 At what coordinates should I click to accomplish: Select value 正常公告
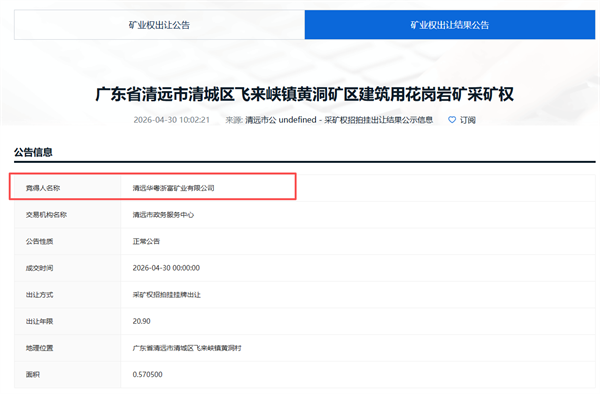[146, 241]
